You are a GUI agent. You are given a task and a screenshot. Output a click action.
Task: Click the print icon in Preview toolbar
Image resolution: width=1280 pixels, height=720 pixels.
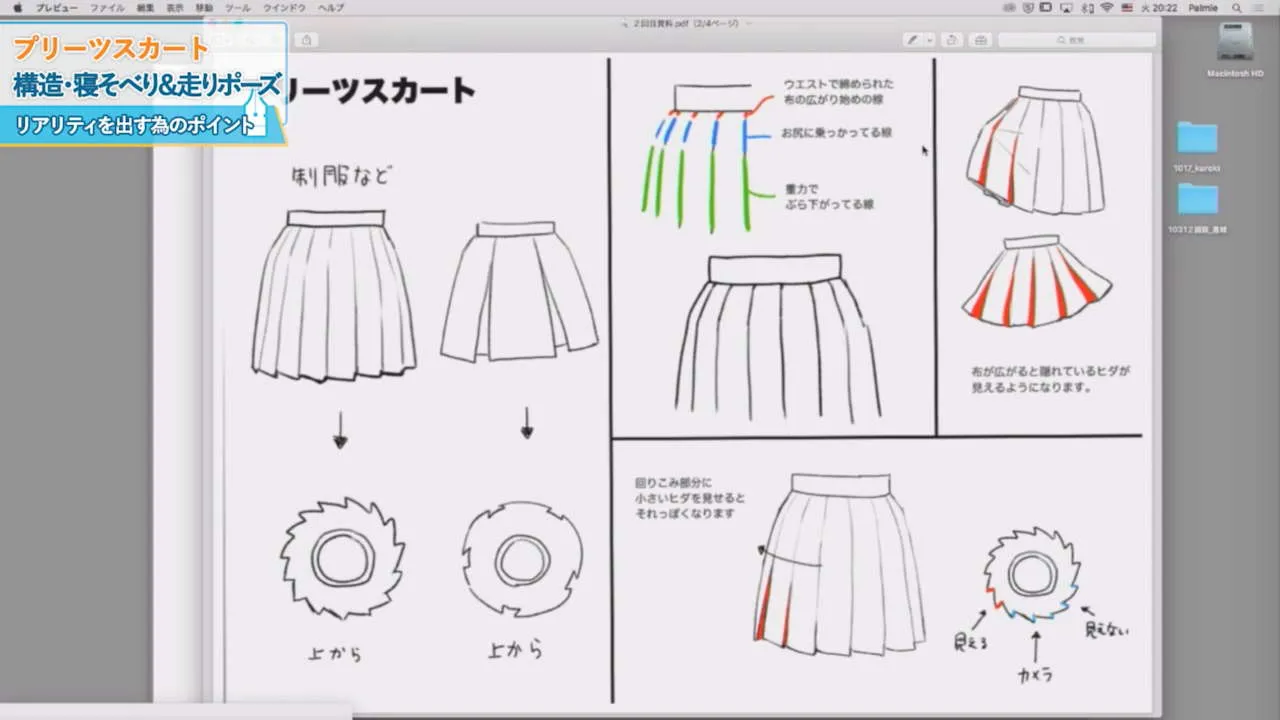point(981,39)
